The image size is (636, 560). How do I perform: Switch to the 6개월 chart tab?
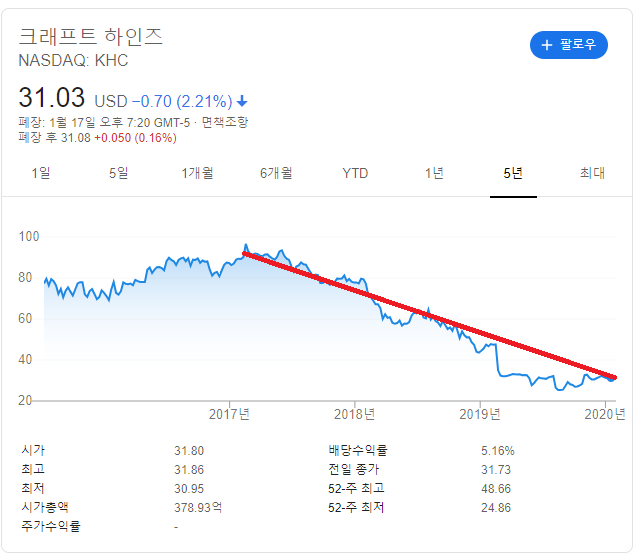pyautogui.click(x=276, y=173)
